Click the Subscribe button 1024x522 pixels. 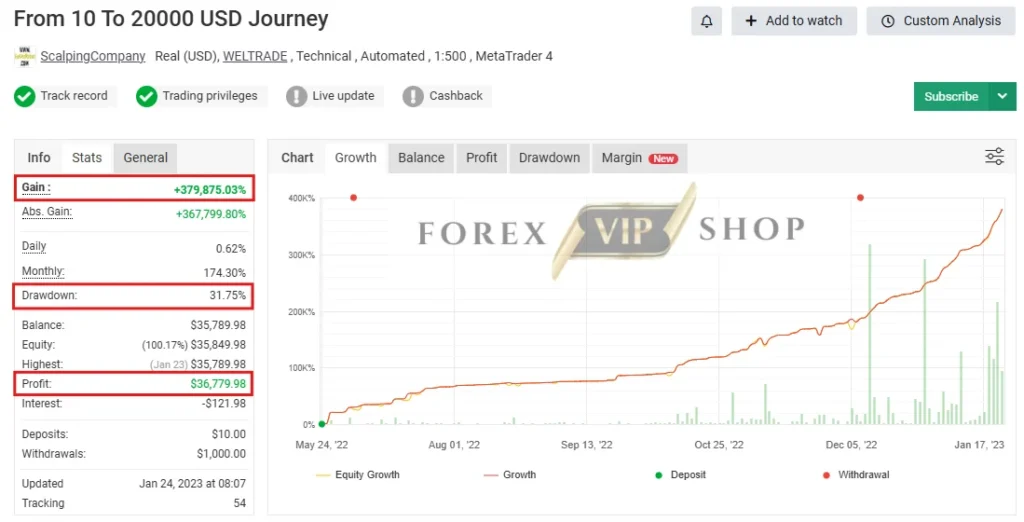coord(952,96)
